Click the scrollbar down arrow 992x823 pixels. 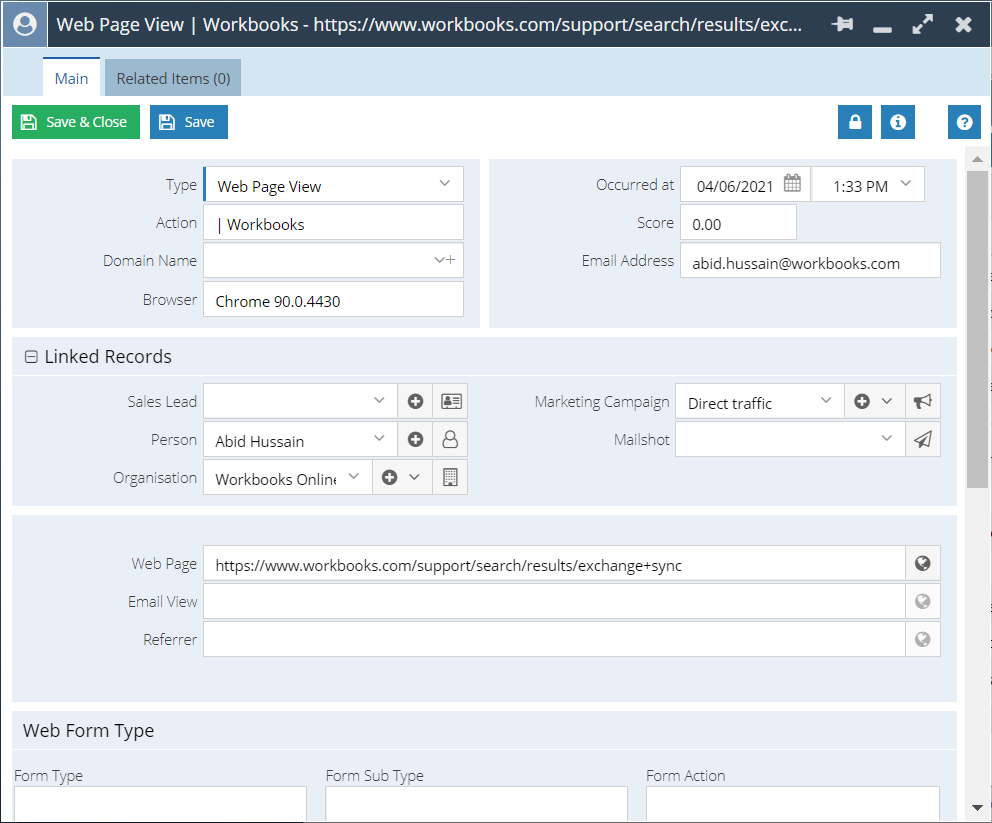click(x=977, y=808)
